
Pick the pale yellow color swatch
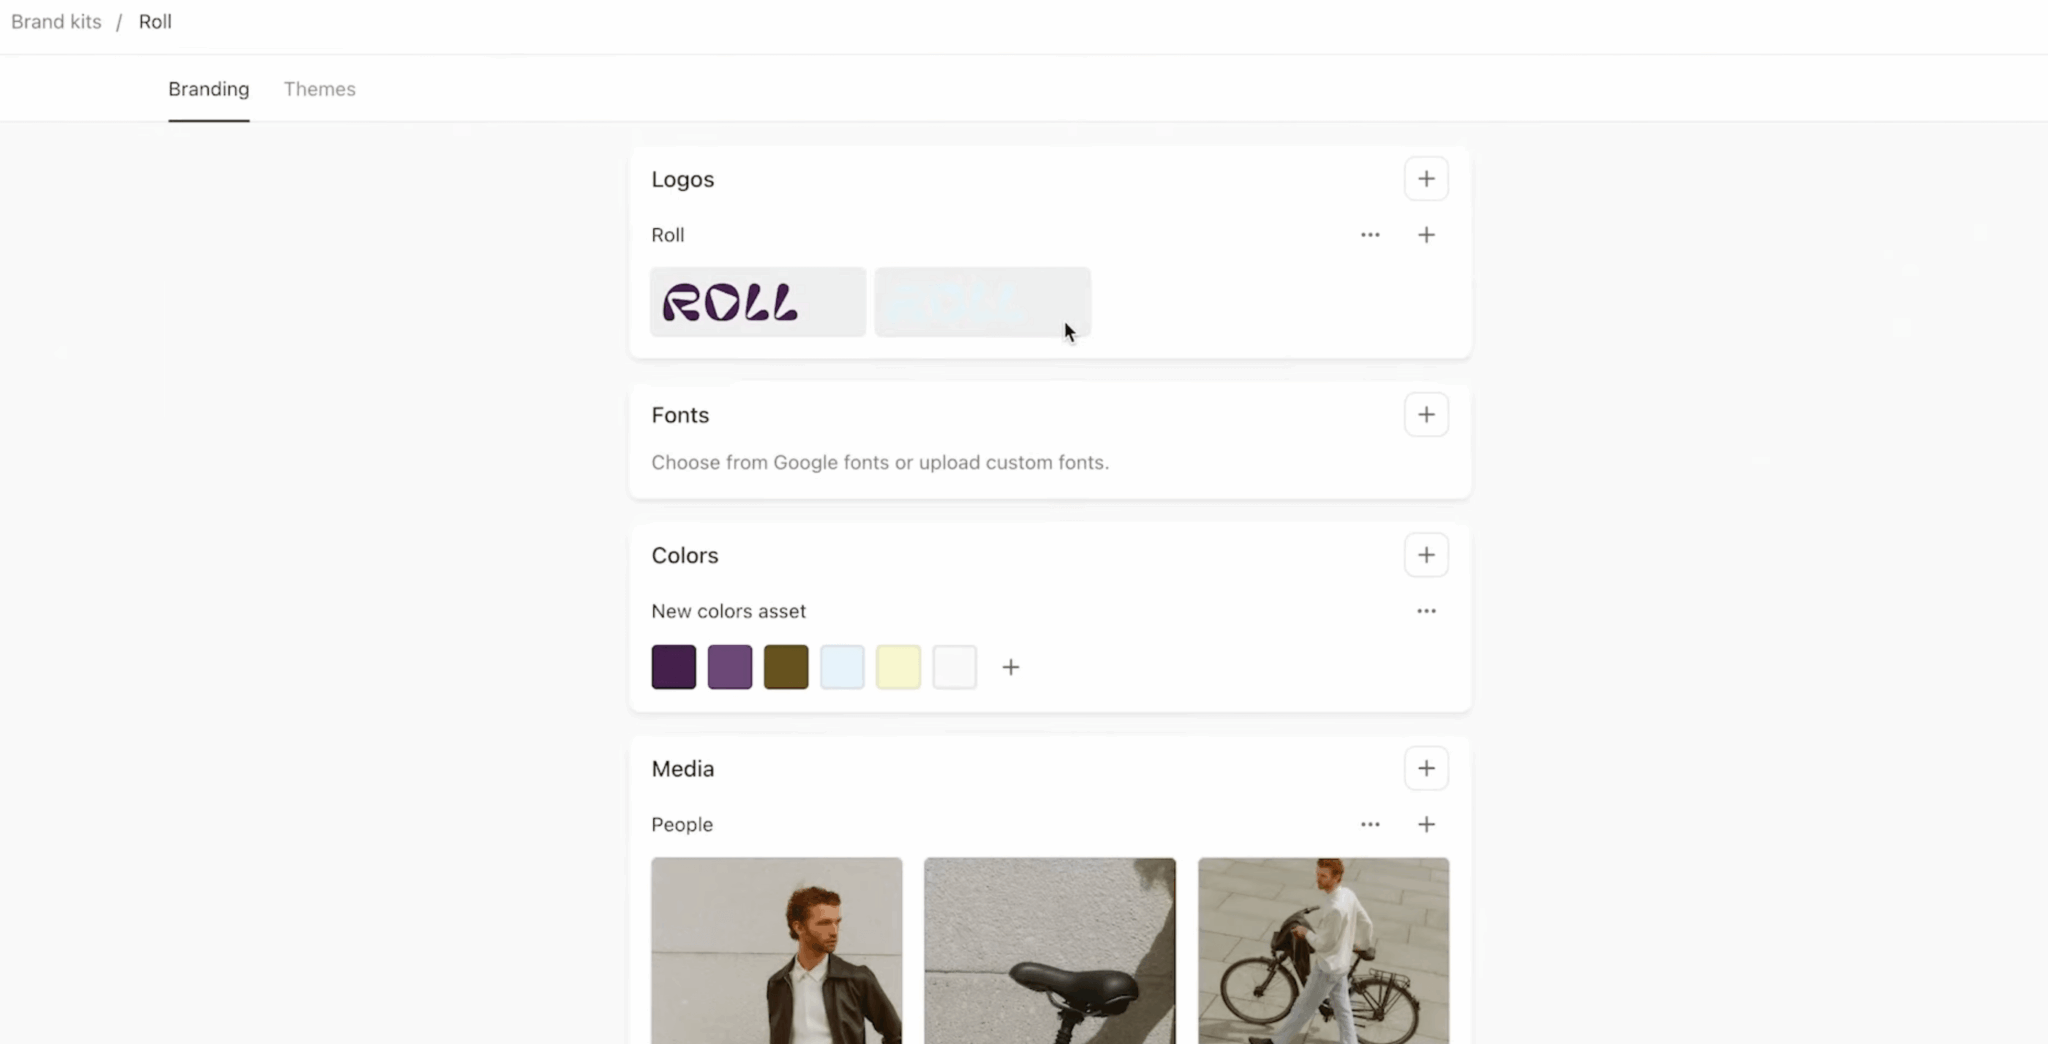pyautogui.click(x=898, y=667)
